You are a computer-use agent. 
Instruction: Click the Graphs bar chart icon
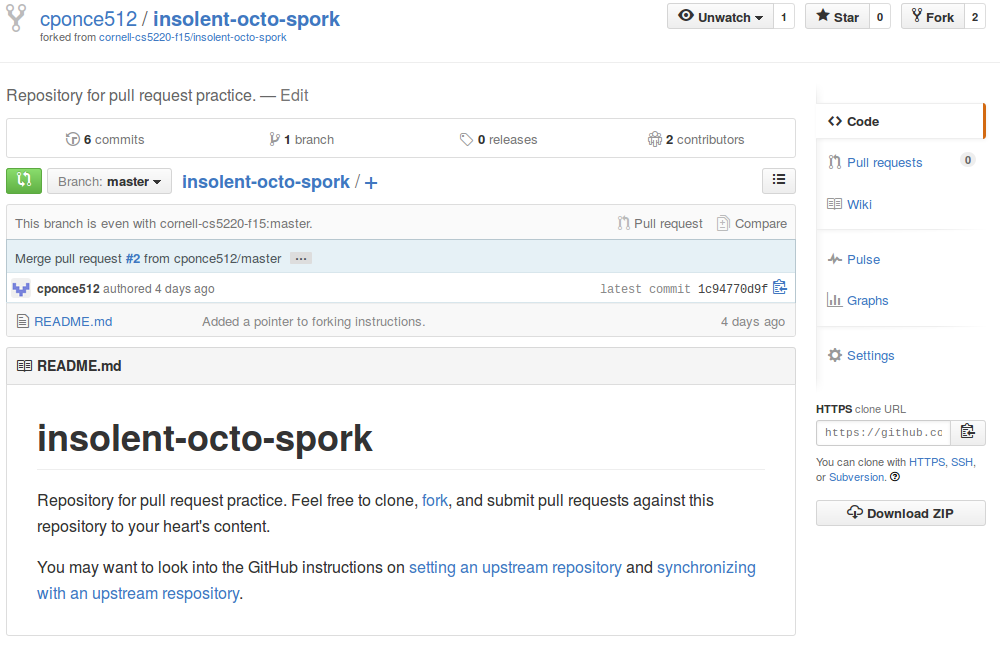pyautogui.click(x=834, y=300)
